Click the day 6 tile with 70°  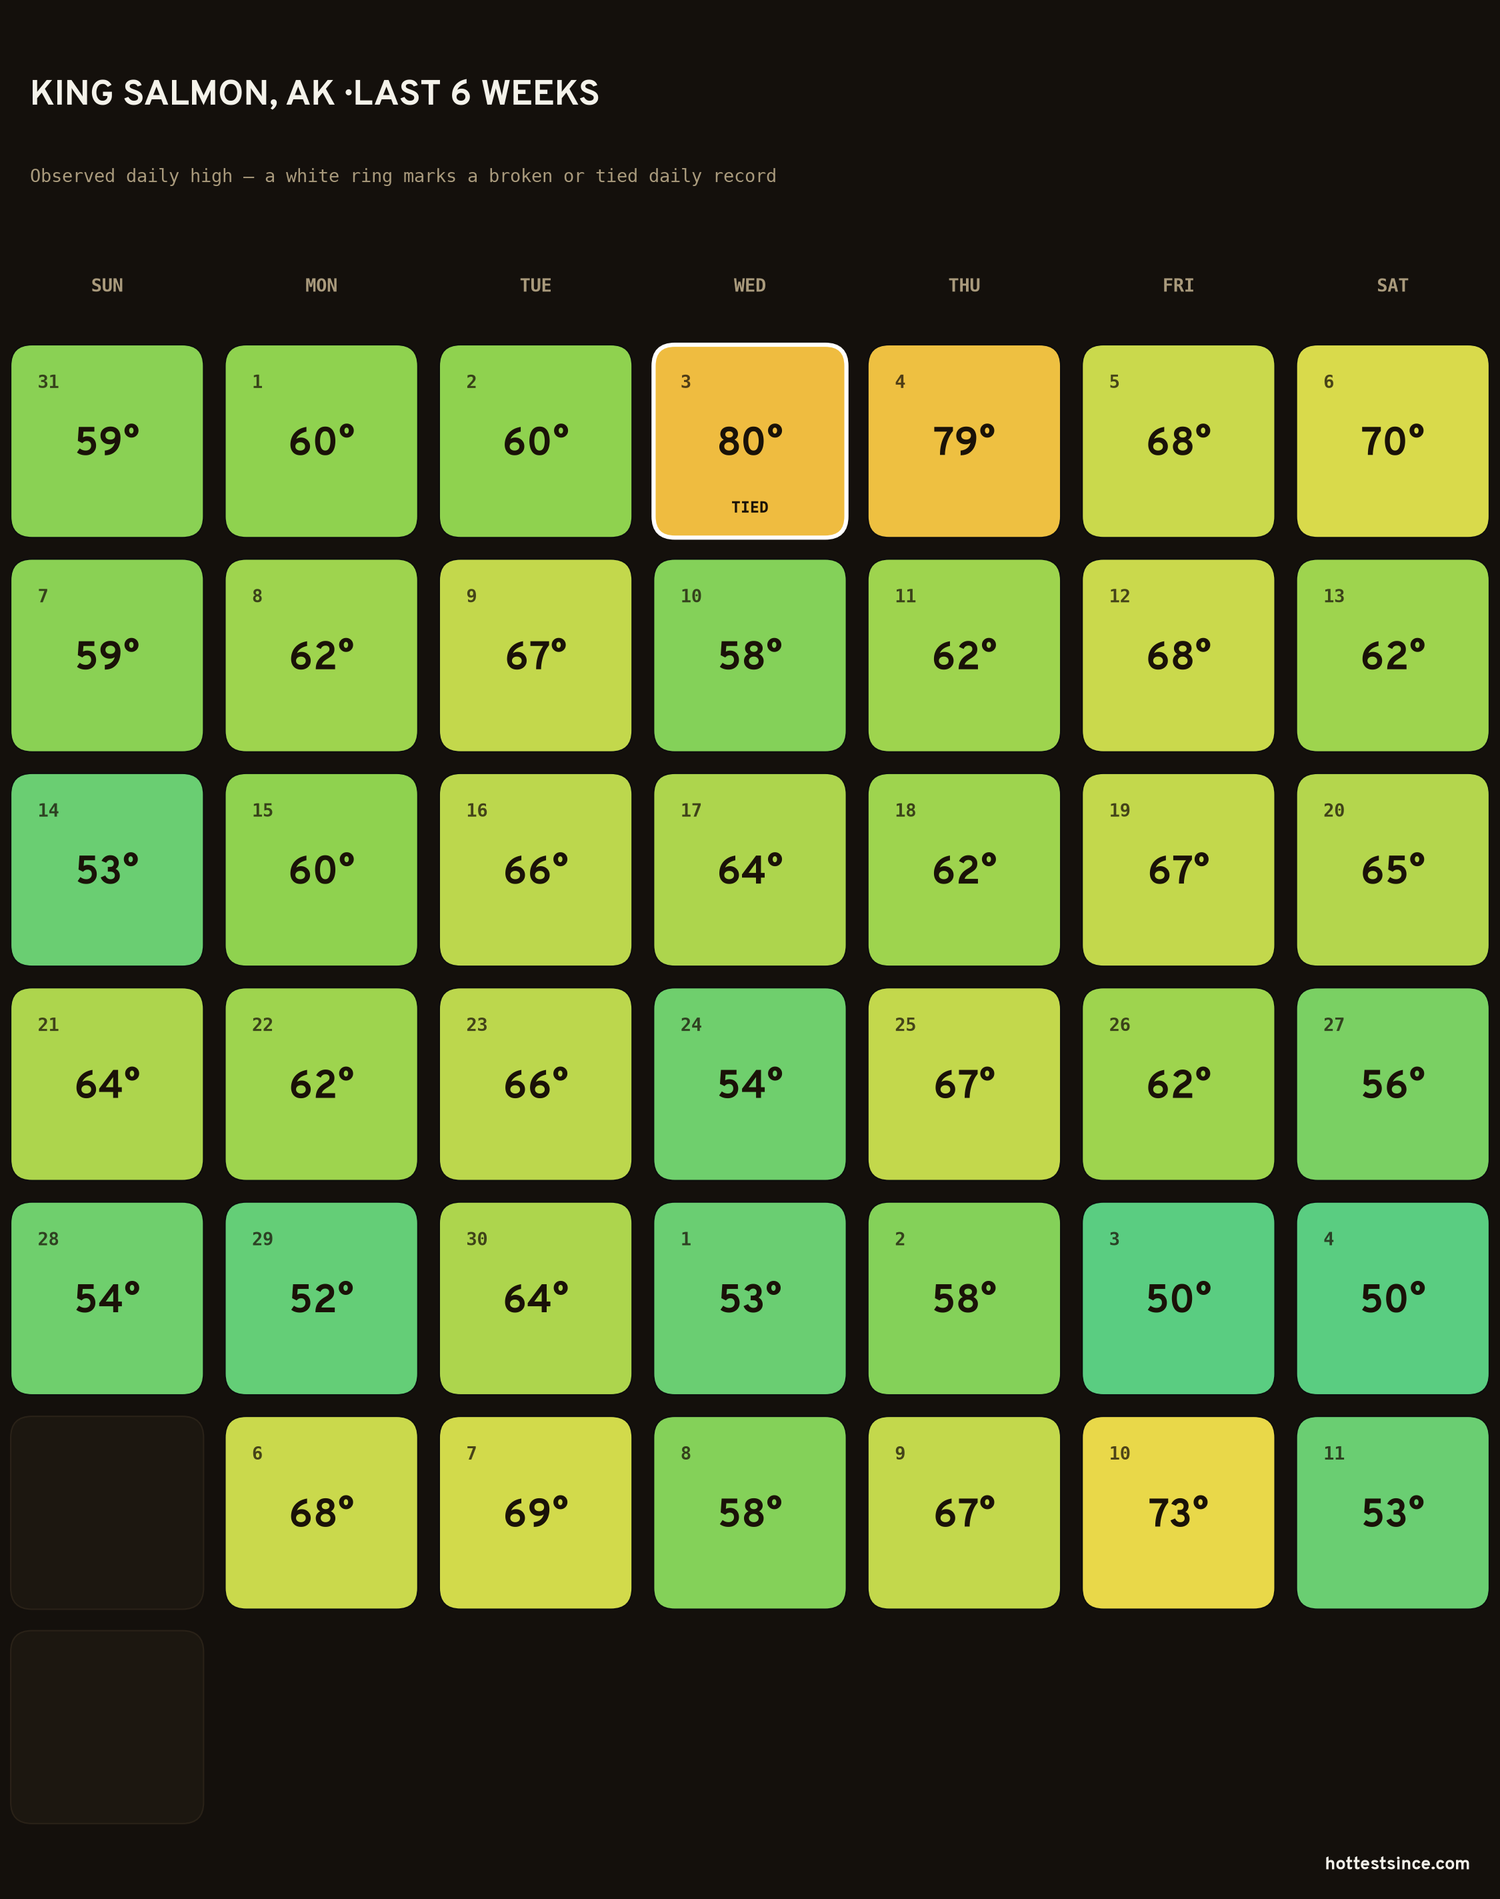tap(1392, 441)
